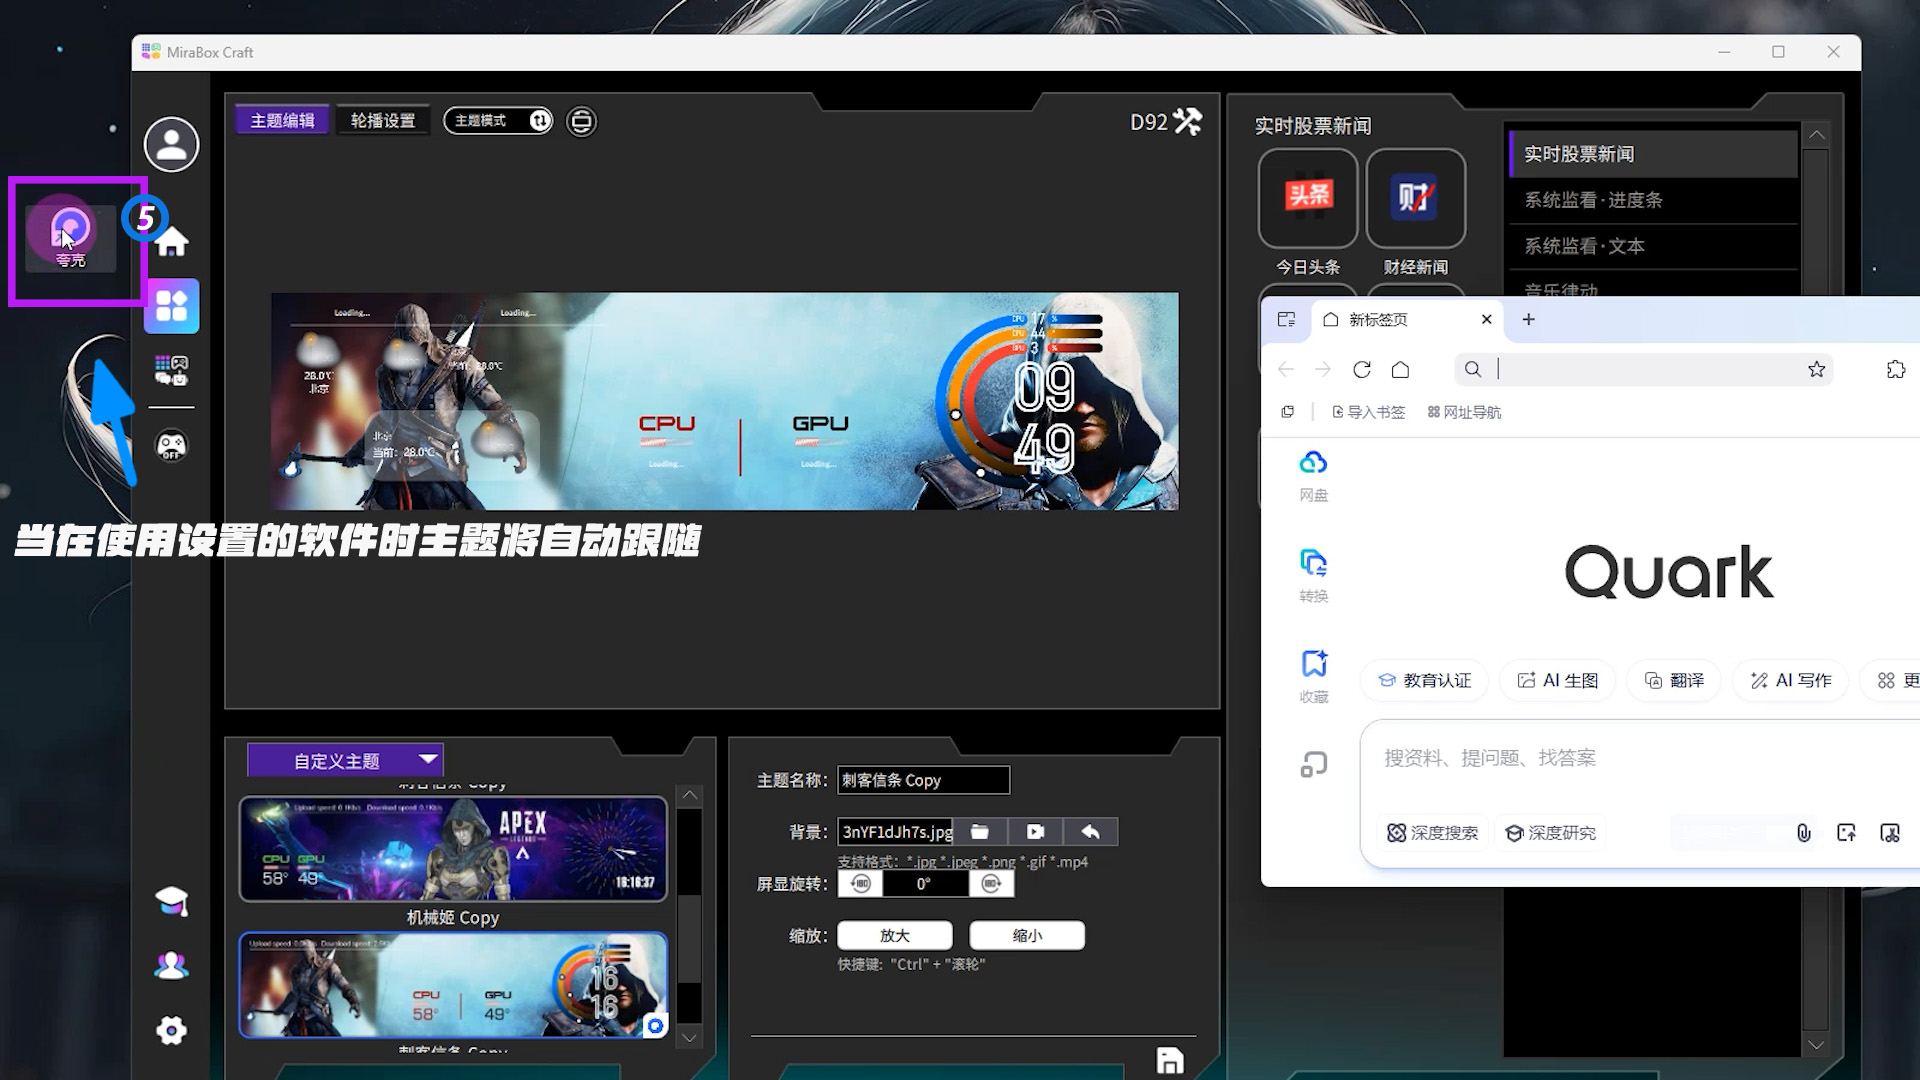Image resolution: width=1920 pixels, height=1080 pixels.
Task: Open the highlighted four-tile theme page icon
Action: point(172,305)
